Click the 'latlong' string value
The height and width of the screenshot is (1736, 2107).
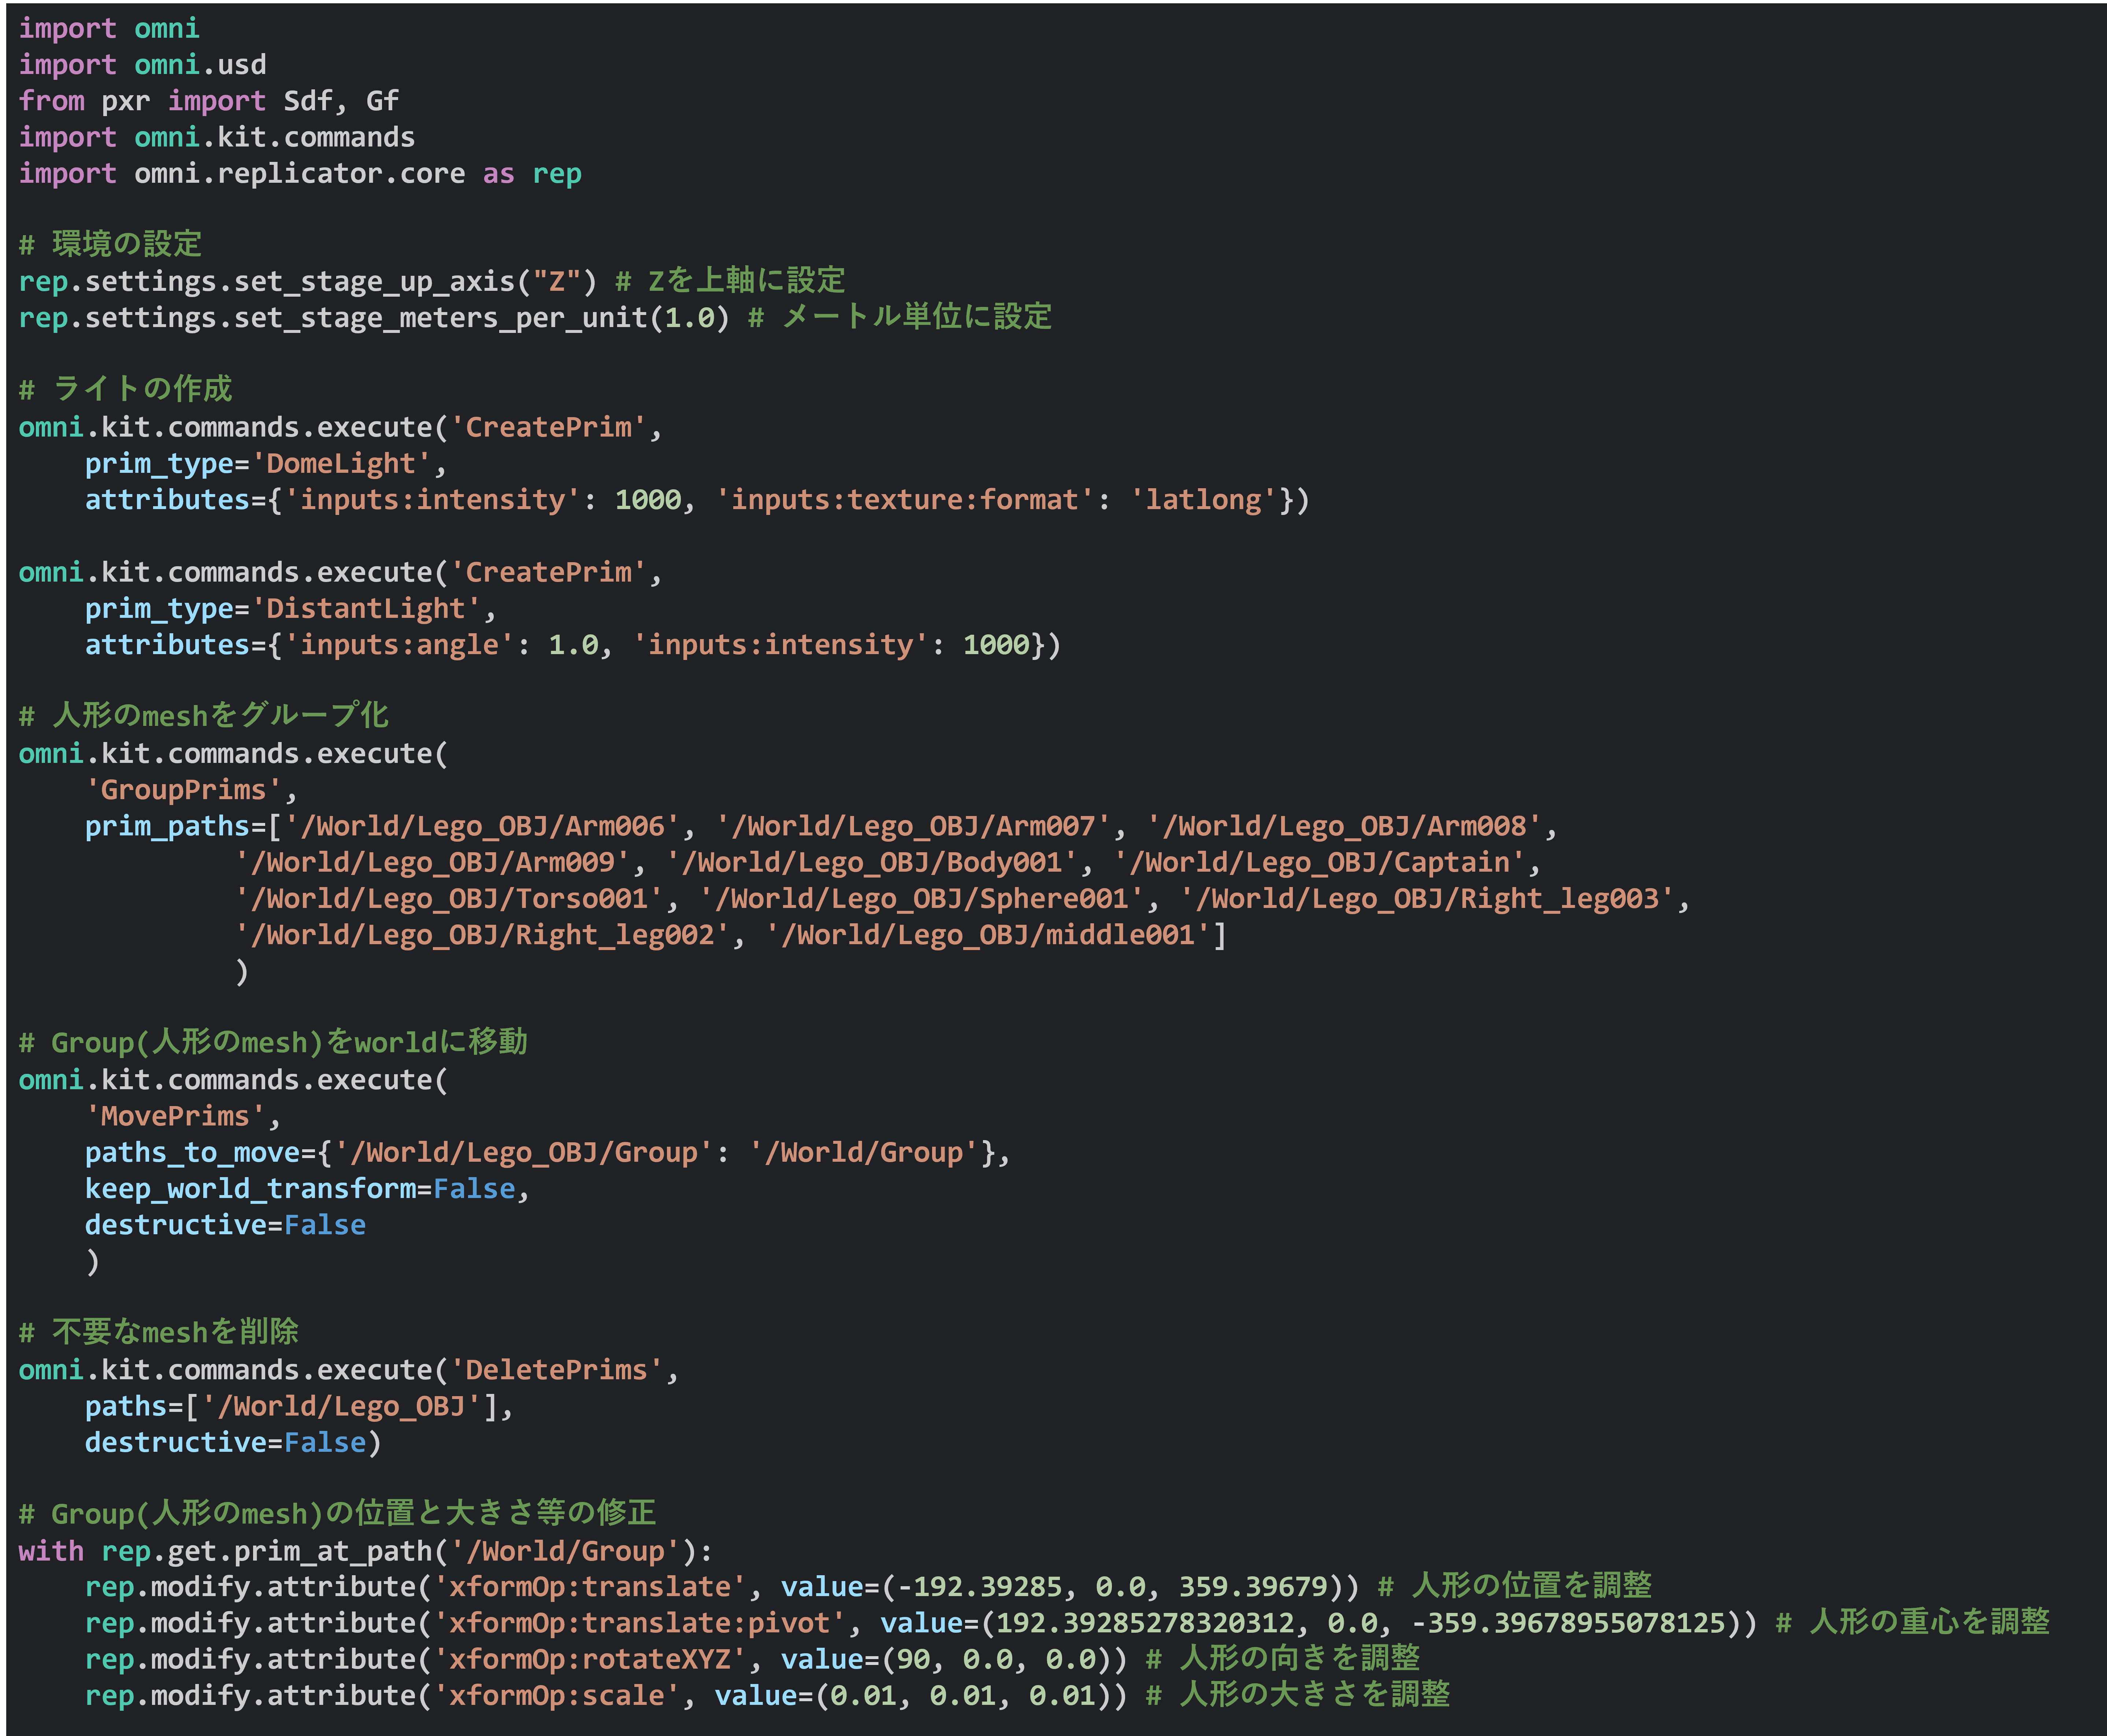pos(1204,500)
